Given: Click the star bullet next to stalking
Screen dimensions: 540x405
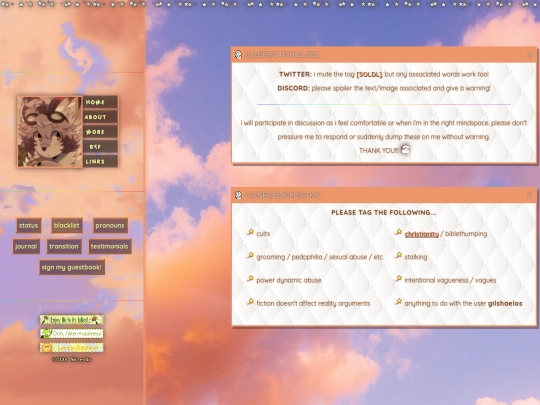Looking at the screenshot, I should [x=398, y=256].
